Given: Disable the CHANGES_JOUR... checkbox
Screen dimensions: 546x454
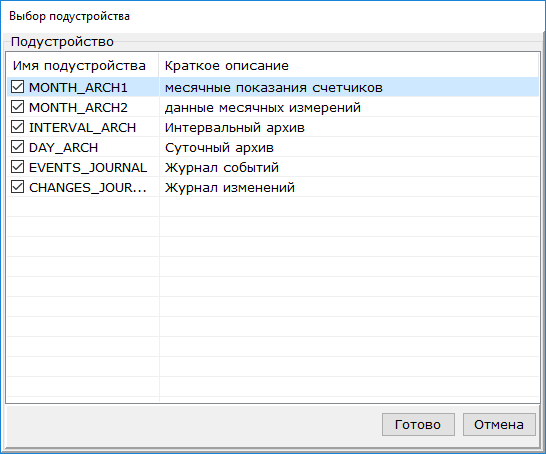Looking at the screenshot, I should (17, 187).
